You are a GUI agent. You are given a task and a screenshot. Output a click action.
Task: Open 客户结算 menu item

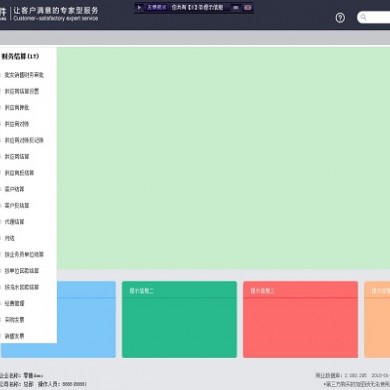tap(14, 189)
